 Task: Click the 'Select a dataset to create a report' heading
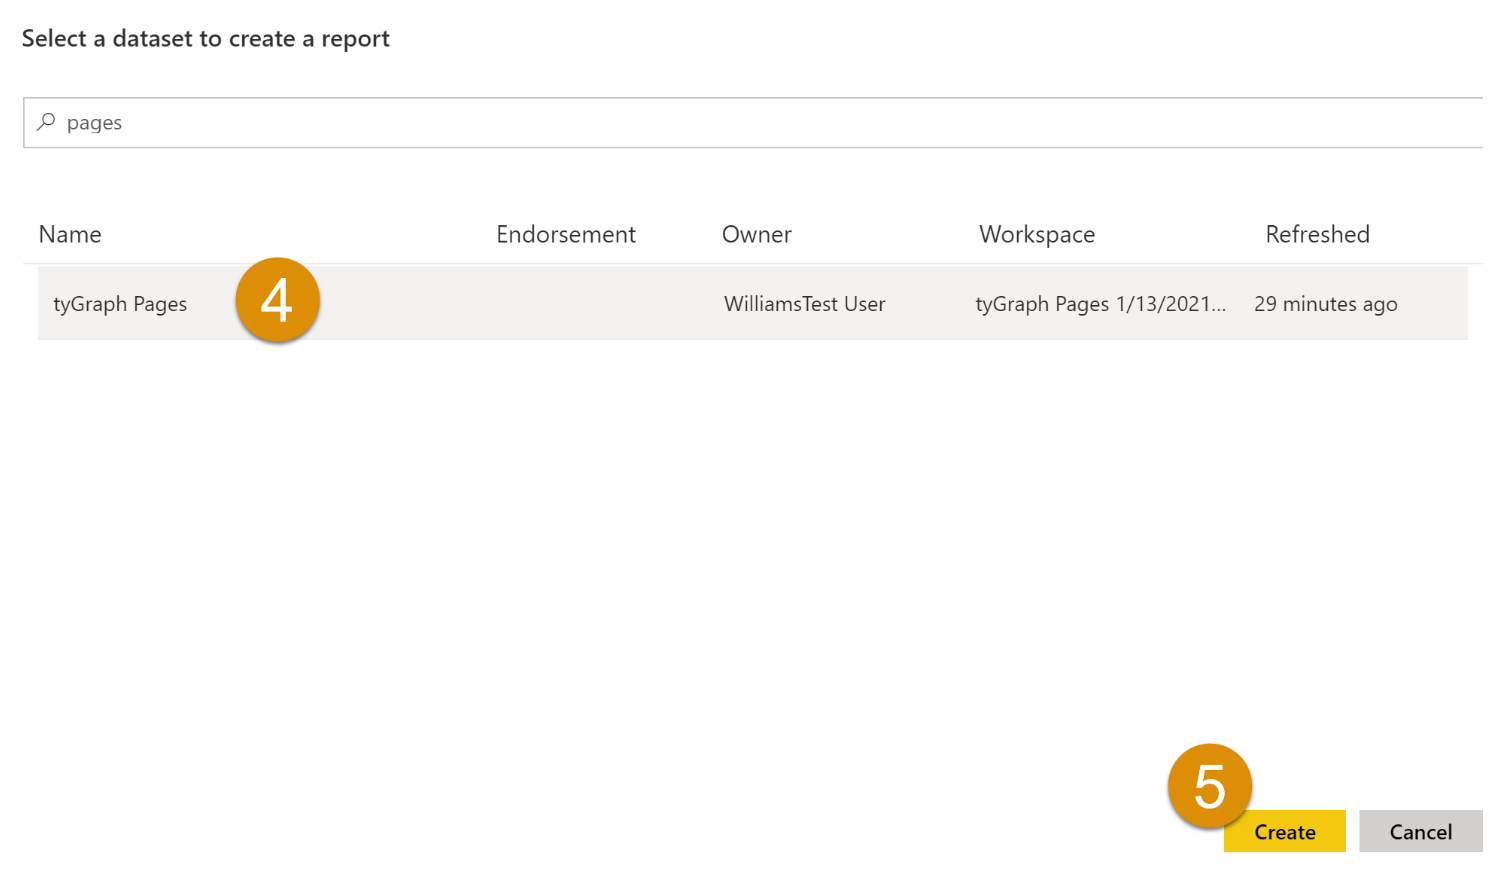pyautogui.click(x=206, y=39)
